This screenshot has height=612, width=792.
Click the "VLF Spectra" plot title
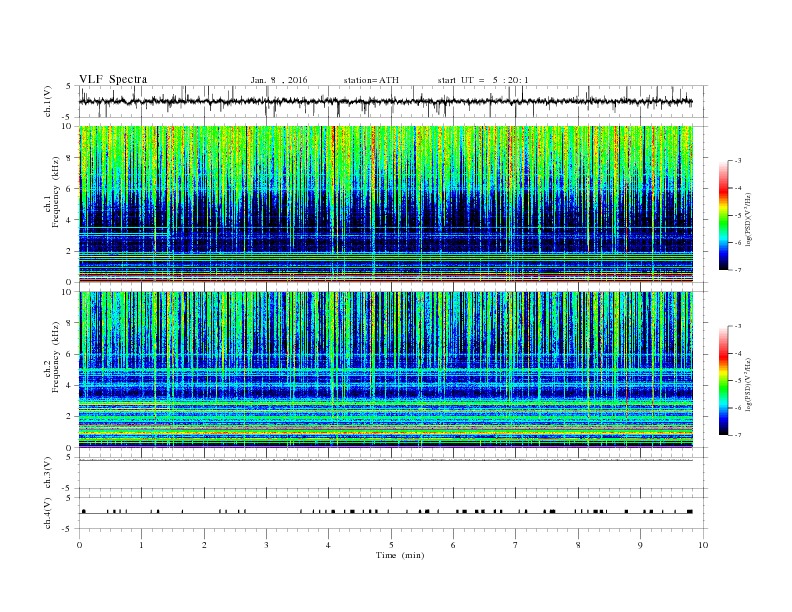click(113, 79)
